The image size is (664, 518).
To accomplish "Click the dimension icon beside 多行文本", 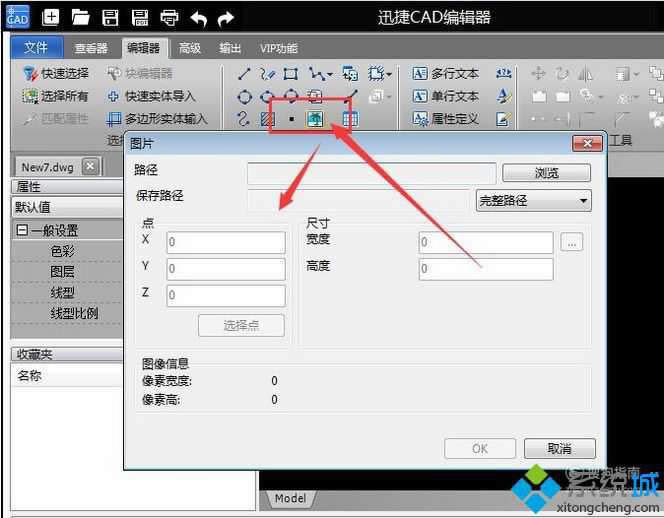I will click(504, 74).
